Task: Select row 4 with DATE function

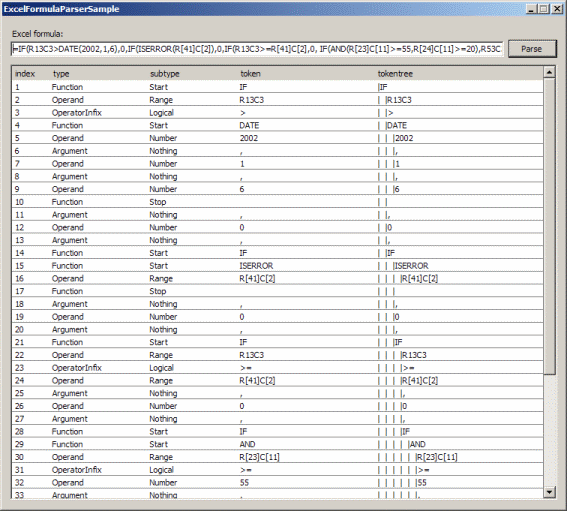Action: point(277,125)
